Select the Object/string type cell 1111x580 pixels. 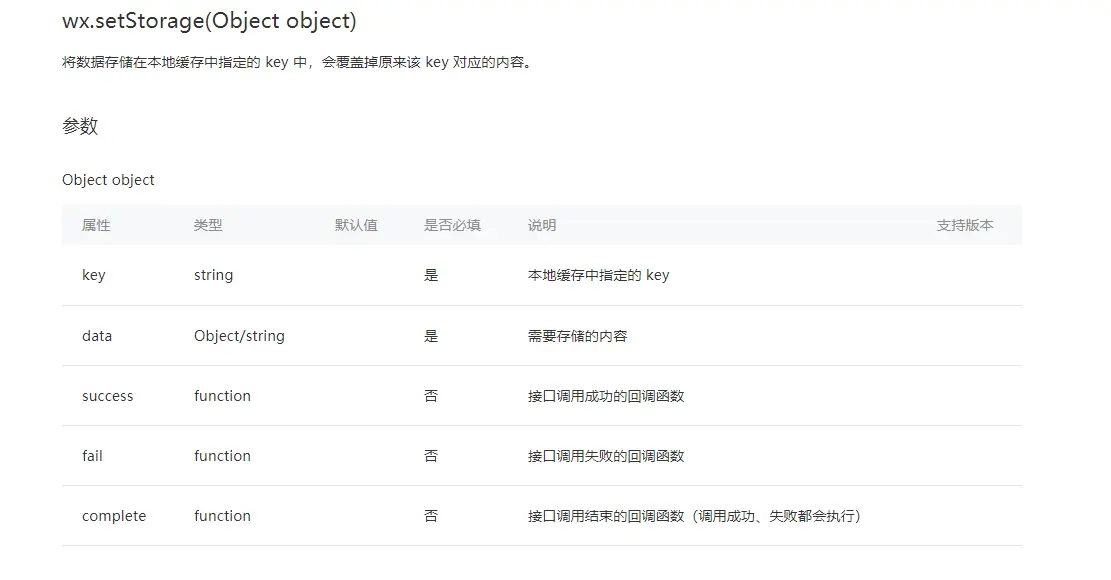click(x=239, y=336)
